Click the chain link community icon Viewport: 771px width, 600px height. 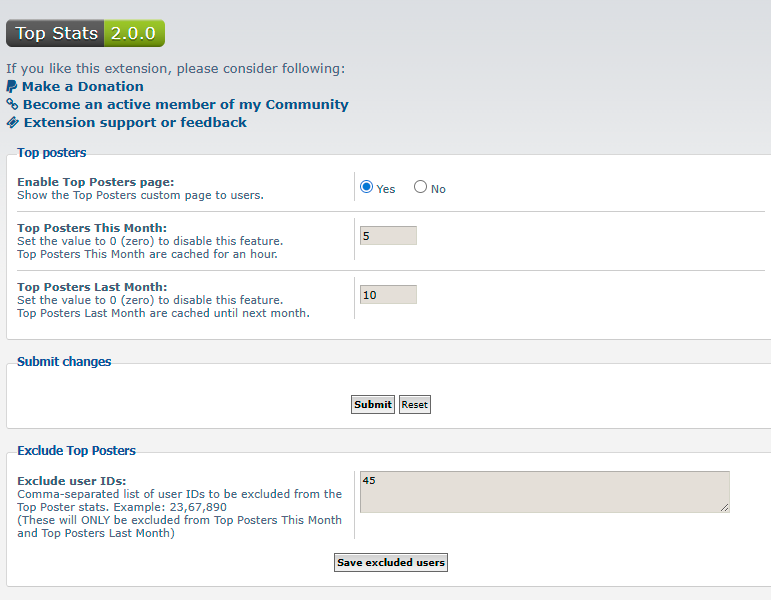point(12,104)
